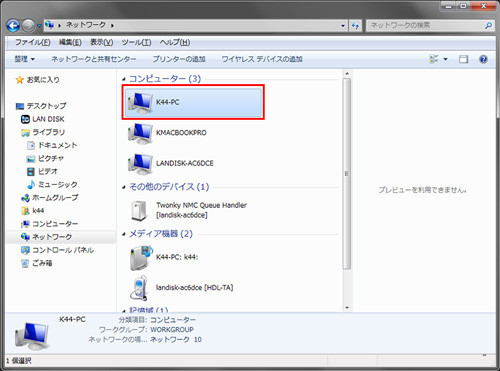500x371 pixels.
Task: Click ネットワークと共有センター button
Action: click(94, 59)
